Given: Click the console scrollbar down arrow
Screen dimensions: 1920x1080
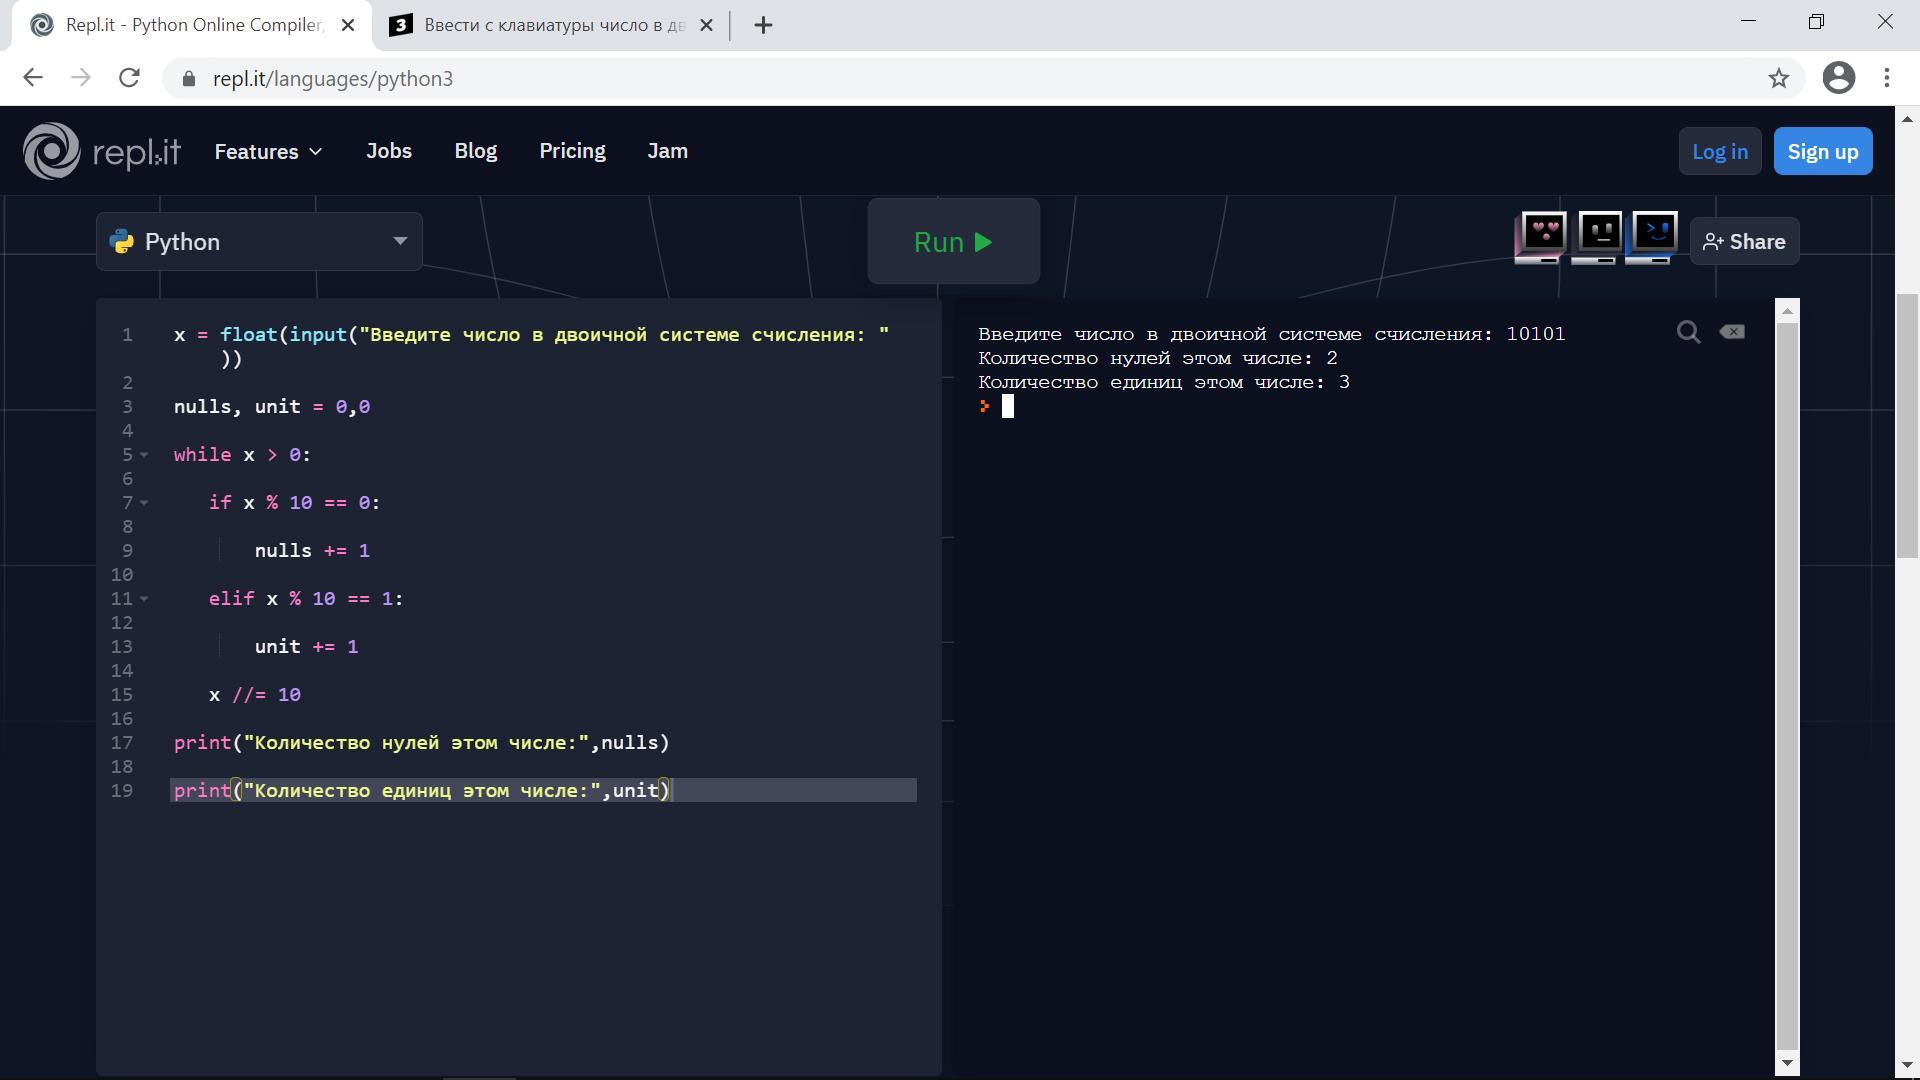Looking at the screenshot, I should point(1787,1063).
